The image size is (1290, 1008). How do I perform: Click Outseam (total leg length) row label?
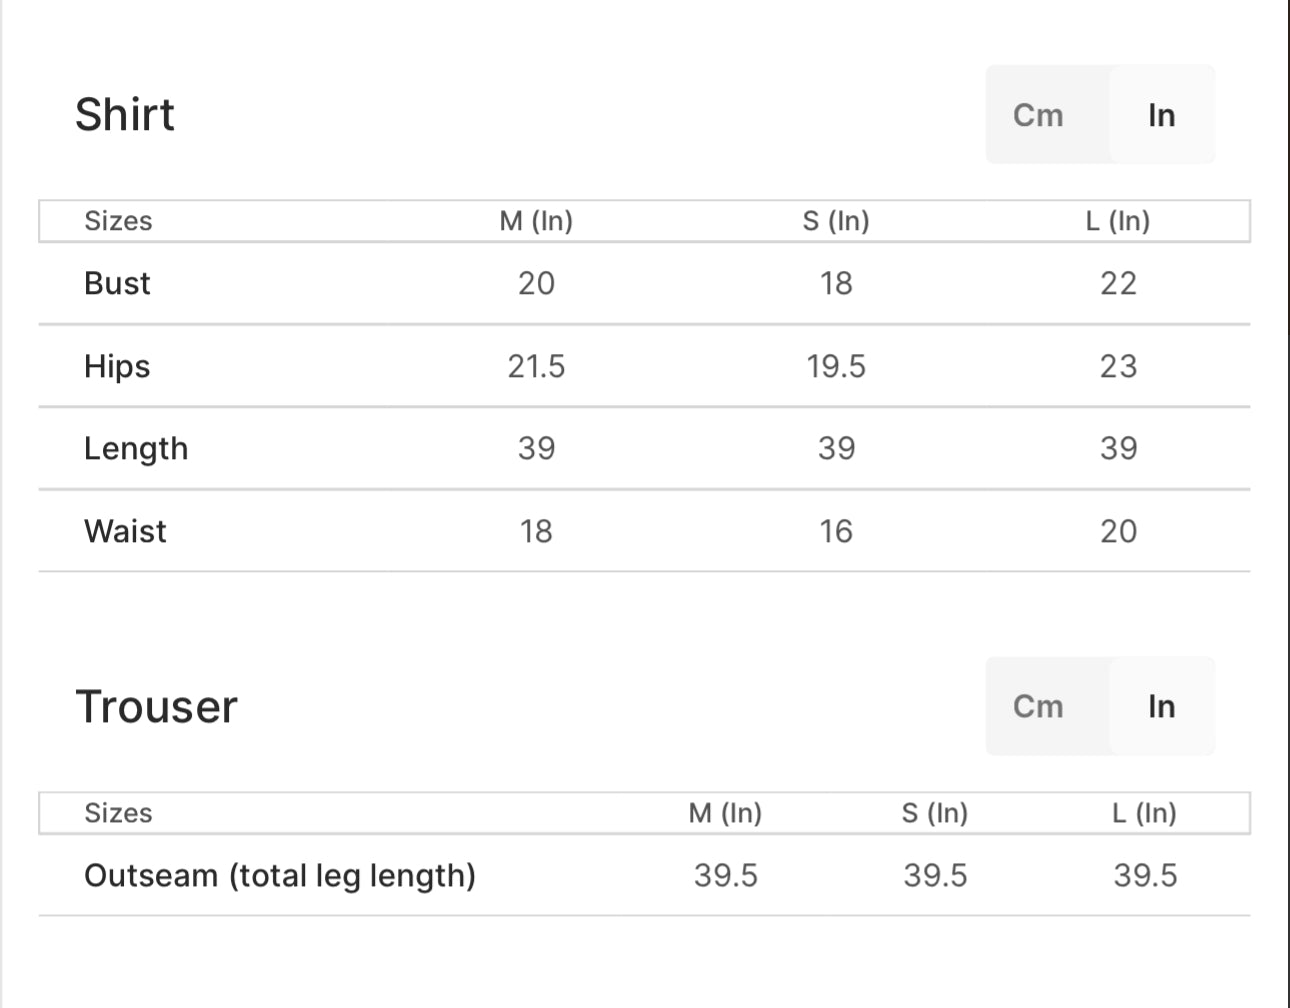coord(280,875)
